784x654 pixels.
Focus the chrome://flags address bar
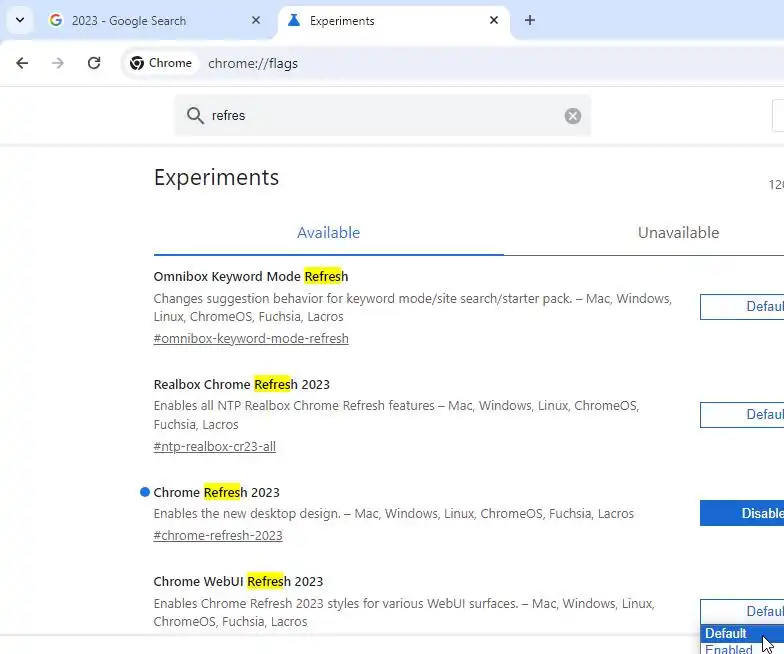point(450,64)
